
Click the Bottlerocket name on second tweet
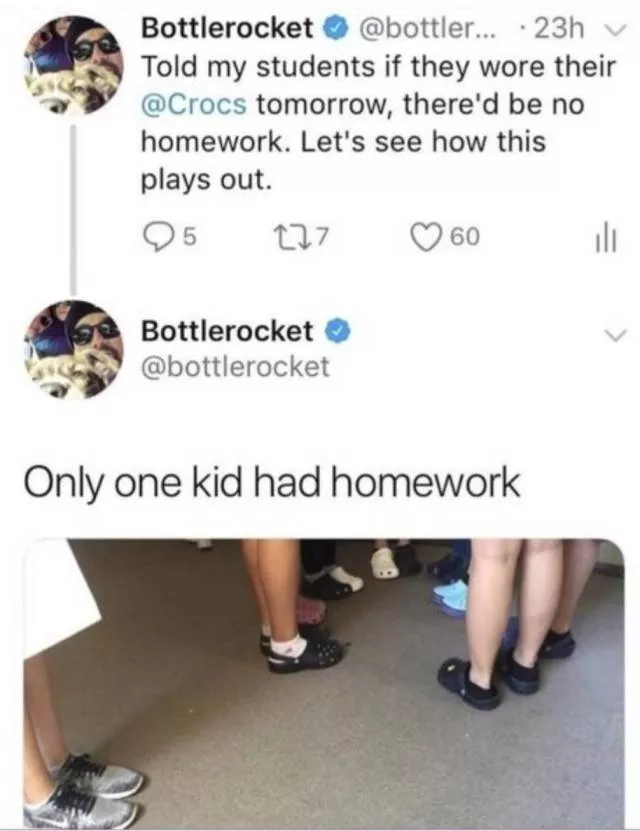coord(227,331)
